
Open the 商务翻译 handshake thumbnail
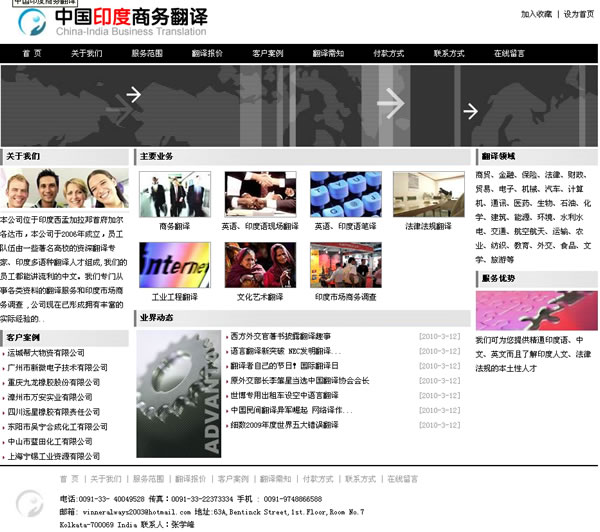(x=174, y=194)
